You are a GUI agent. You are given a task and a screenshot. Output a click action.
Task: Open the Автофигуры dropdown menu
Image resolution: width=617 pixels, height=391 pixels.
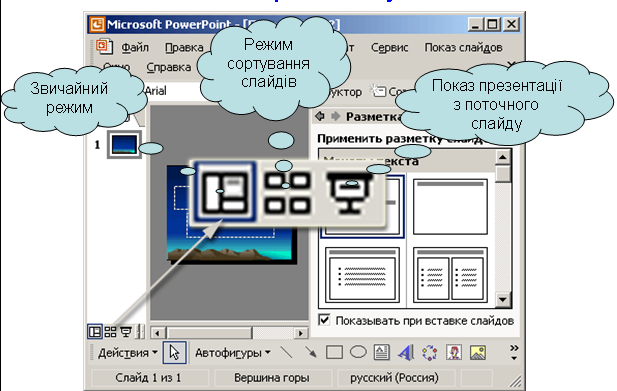tap(233, 353)
